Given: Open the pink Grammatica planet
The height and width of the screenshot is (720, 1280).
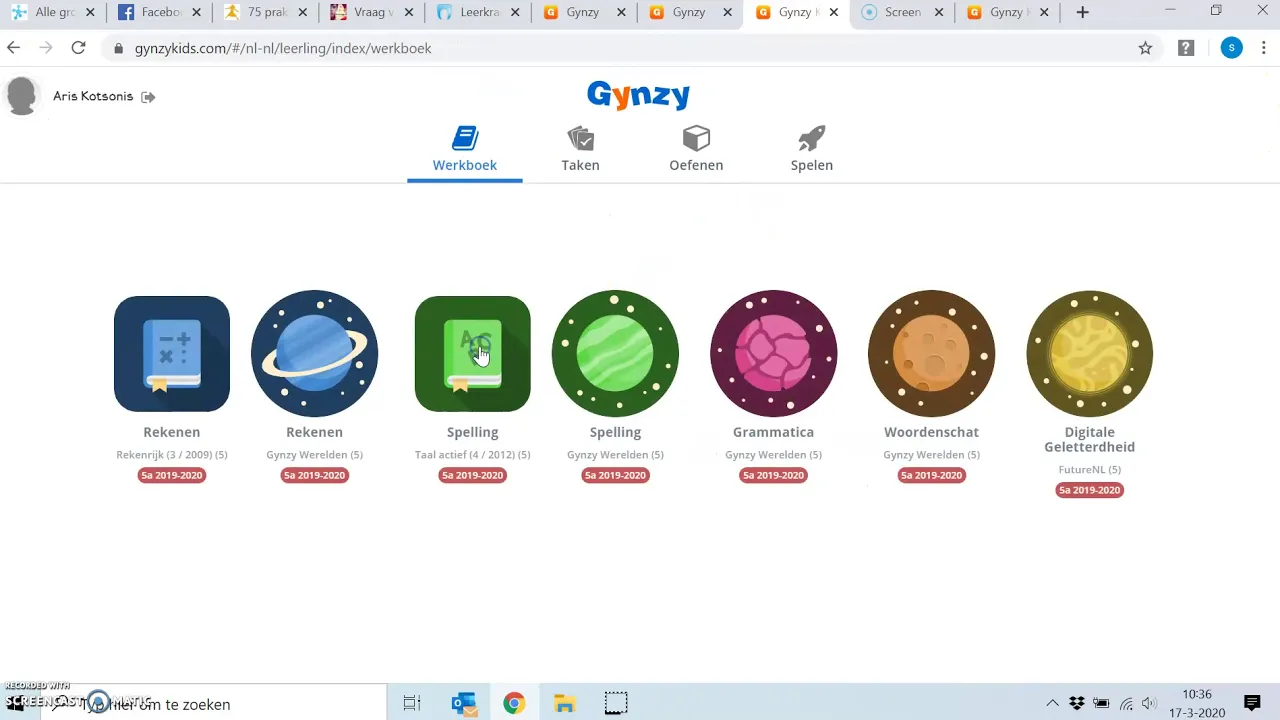Looking at the screenshot, I should coord(773,354).
